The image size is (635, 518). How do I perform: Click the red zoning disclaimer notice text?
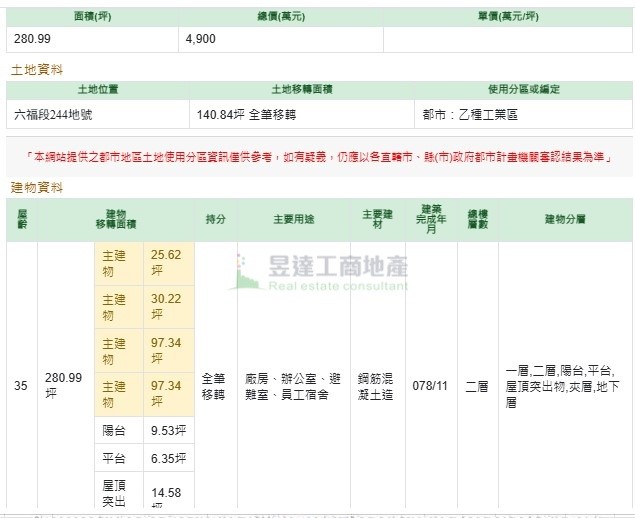(x=320, y=158)
